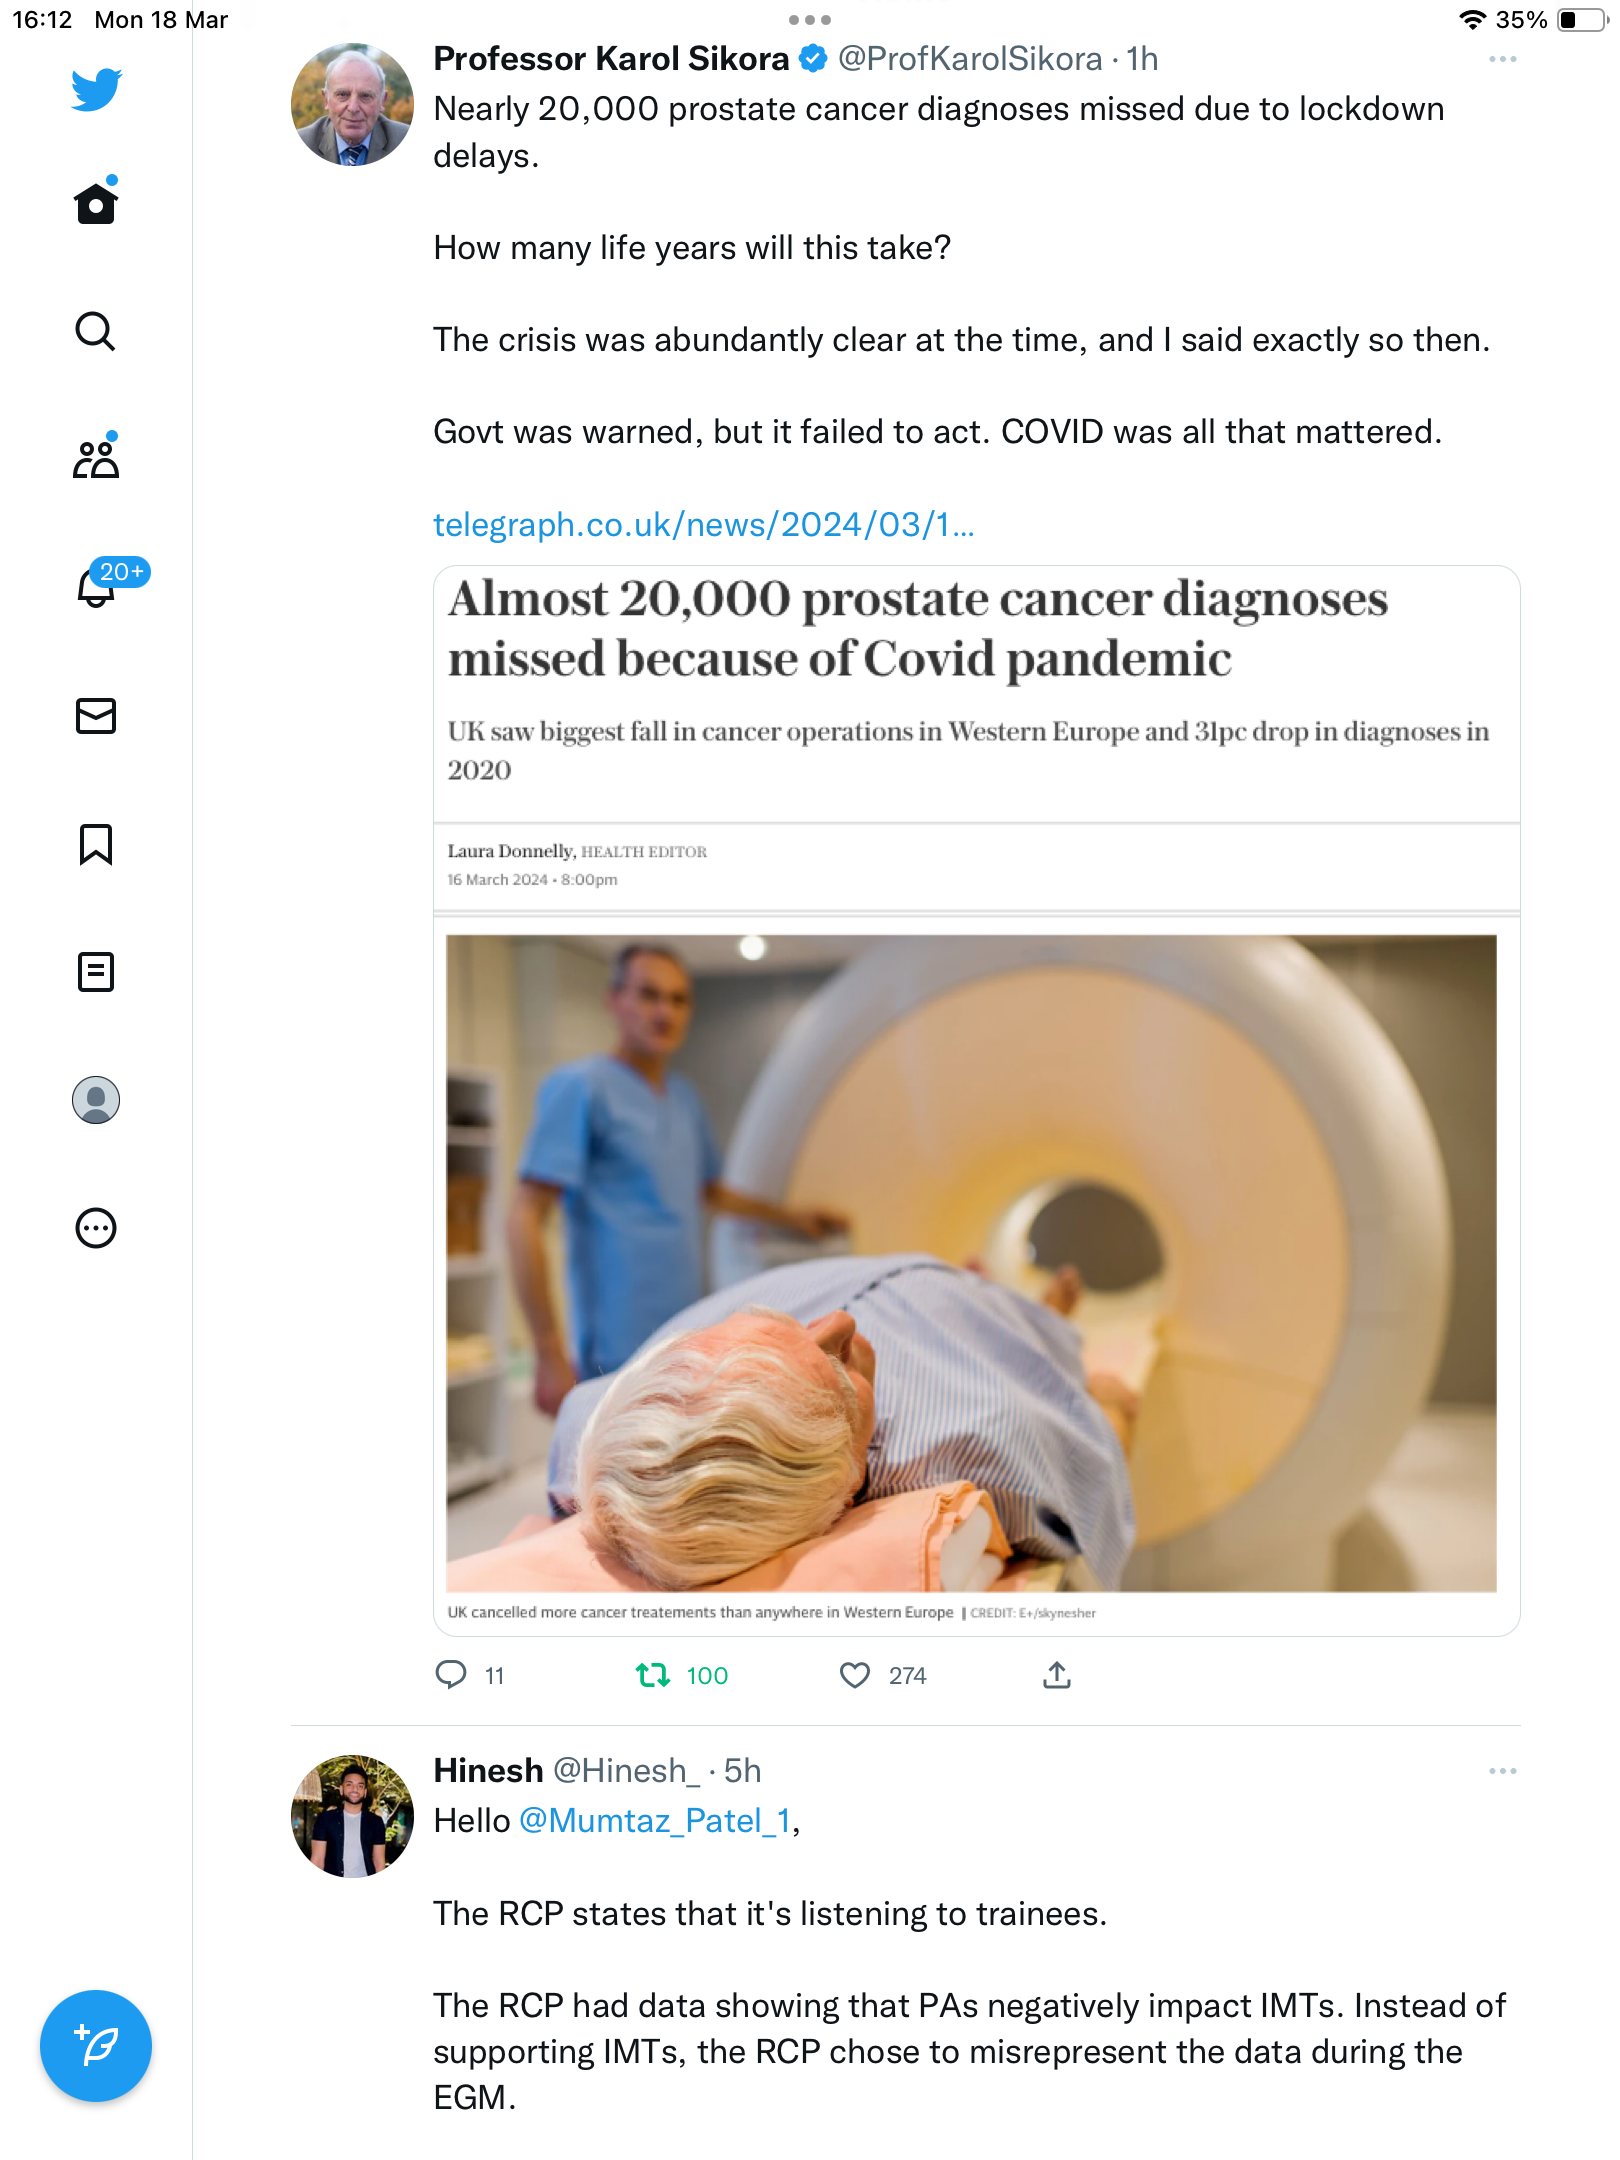Reply to Karol Sikora's tweet
The image size is (1620, 2160).
(x=451, y=1674)
